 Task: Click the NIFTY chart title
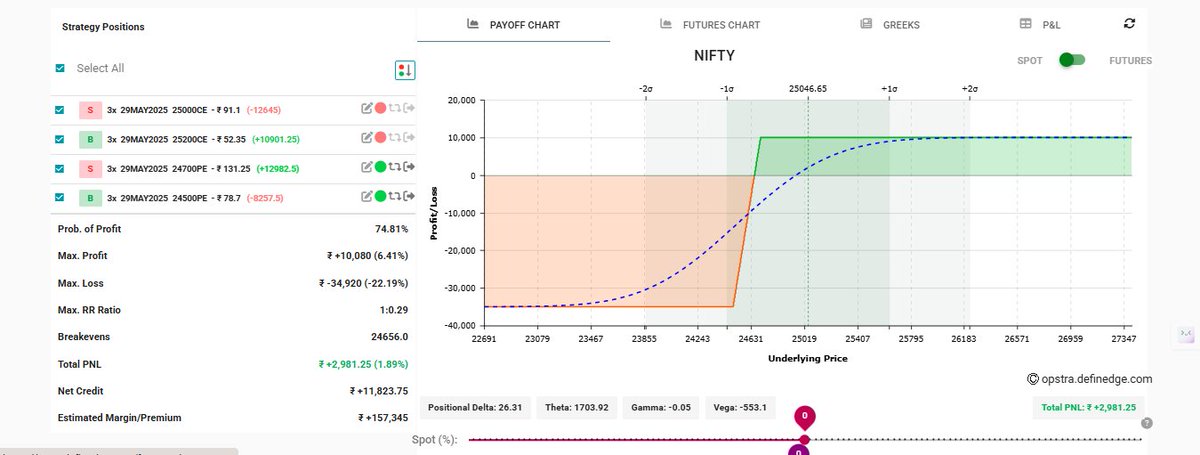click(714, 56)
